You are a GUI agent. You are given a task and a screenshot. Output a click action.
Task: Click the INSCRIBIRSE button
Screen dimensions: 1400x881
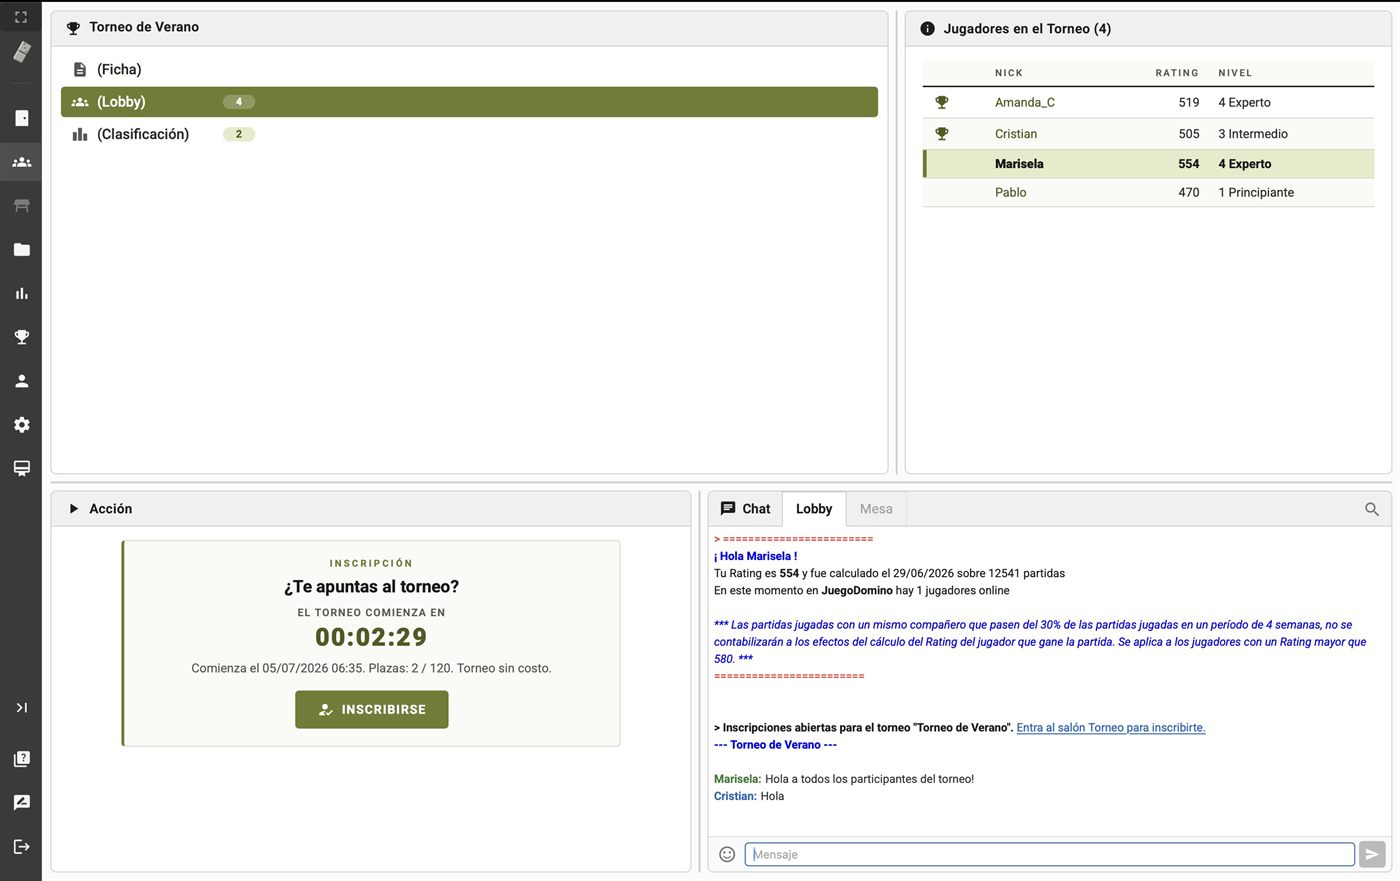click(371, 709)
